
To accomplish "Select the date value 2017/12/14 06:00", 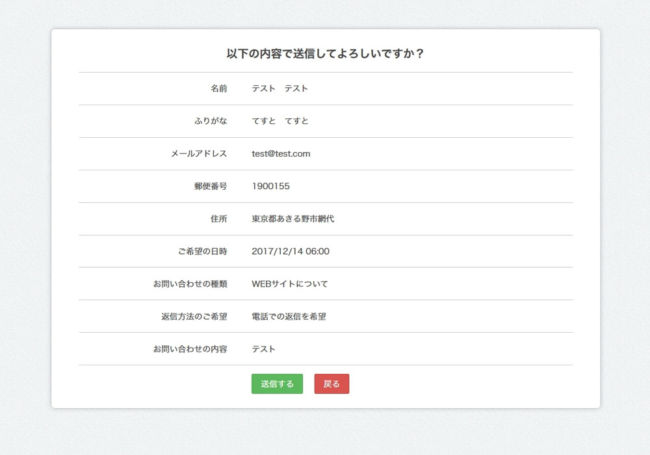I will [x=291, y=251].
